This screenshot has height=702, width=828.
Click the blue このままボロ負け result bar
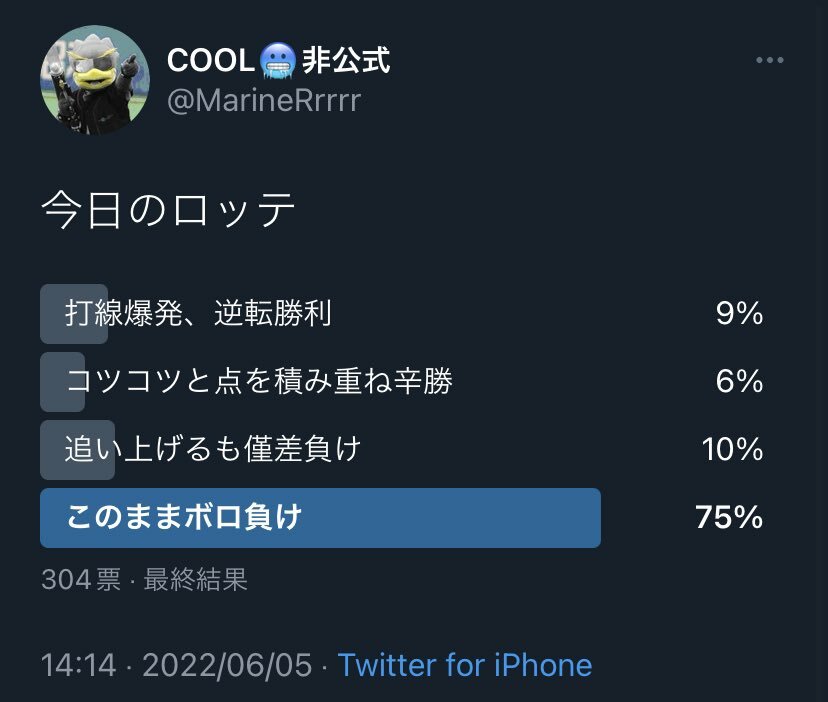[320, 517]
